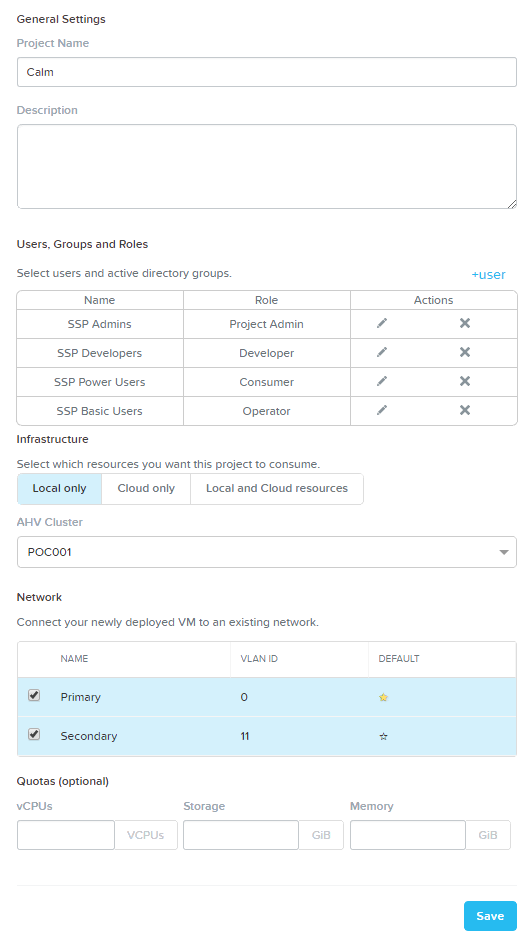
Task: Select the Local only option
Action: 60,489
